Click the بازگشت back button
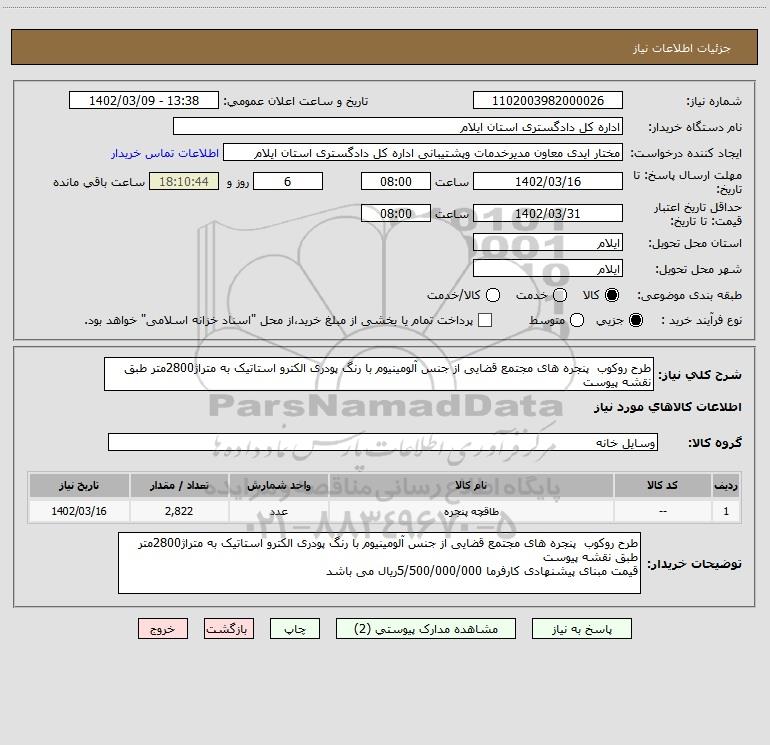The image size is (770, 745). point(229,629)
